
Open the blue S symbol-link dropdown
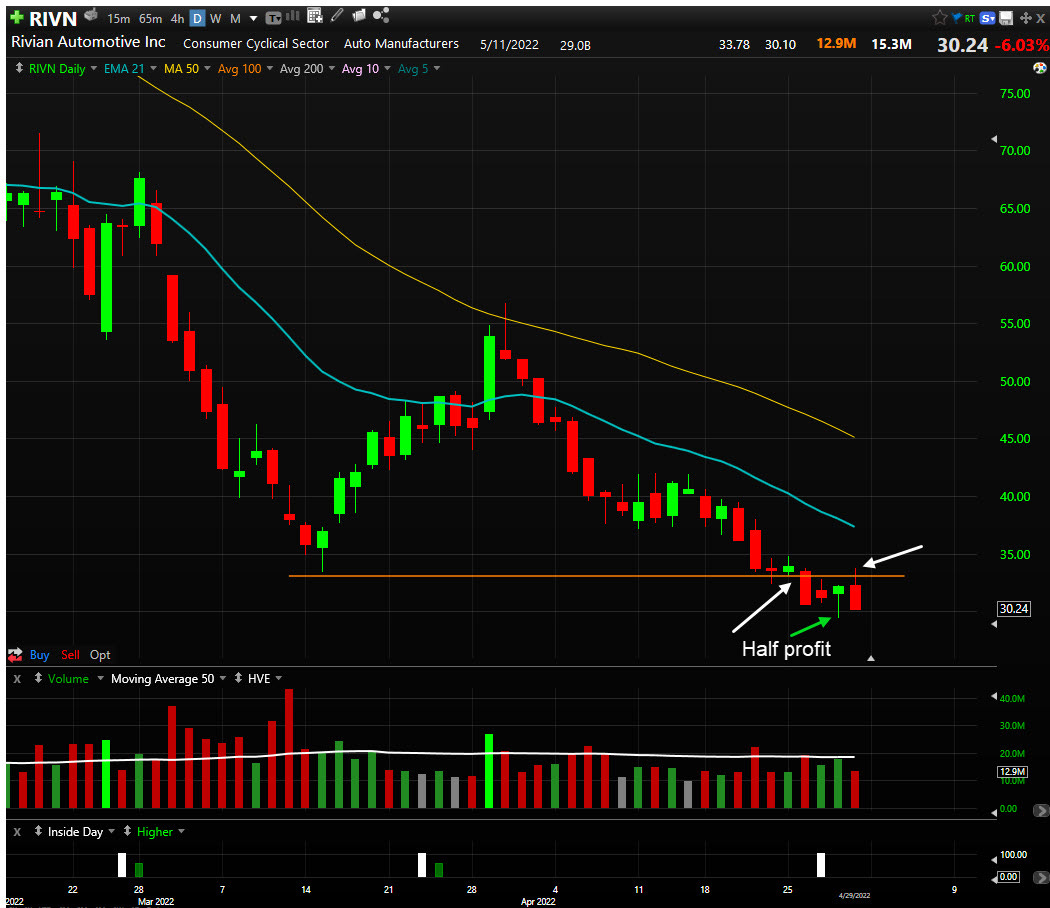(987, 19)
